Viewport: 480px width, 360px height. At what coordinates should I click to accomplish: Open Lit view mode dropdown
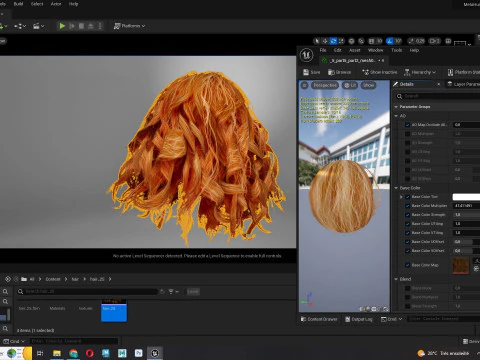tap(350, 85)
